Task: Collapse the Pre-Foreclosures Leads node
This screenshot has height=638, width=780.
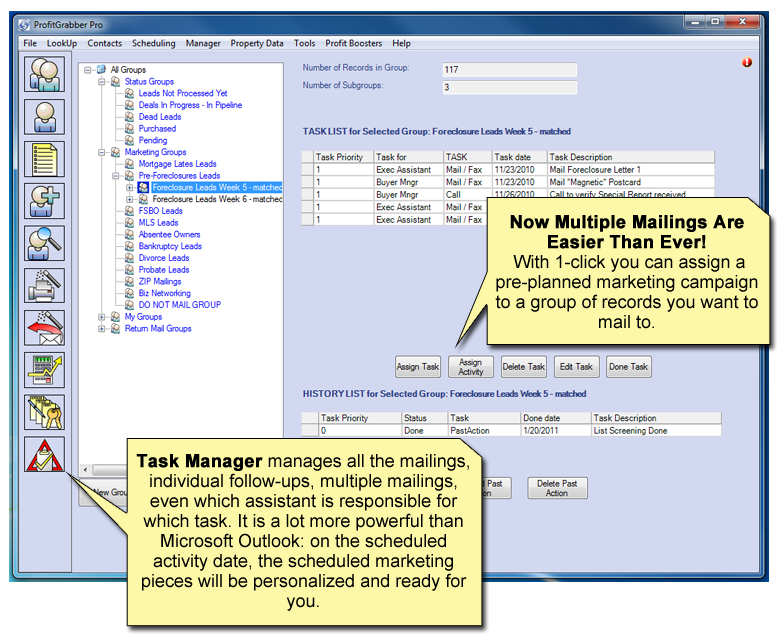Action: 115,176
